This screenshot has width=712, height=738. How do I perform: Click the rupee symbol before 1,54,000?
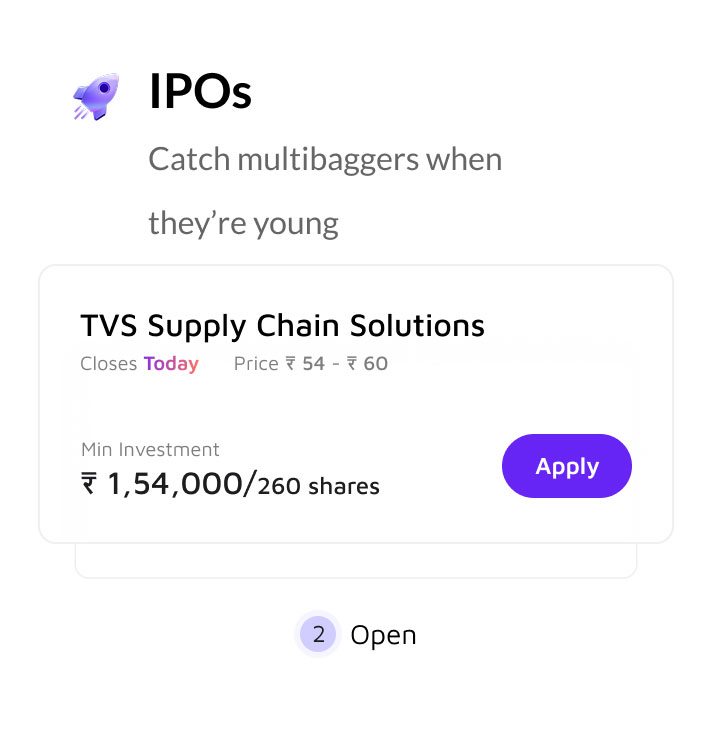tap(90, 485)
